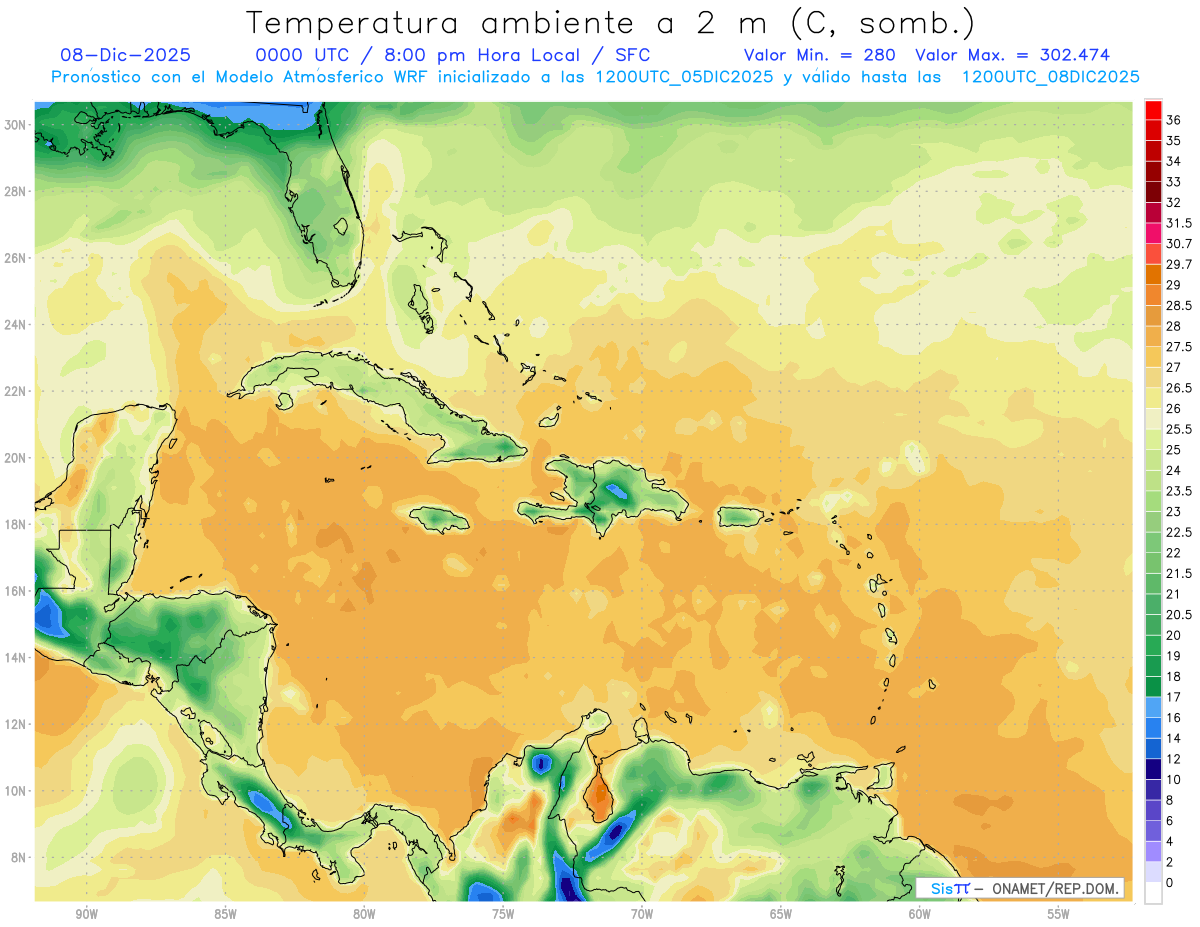The image size is (1200, 927).
Task: Click the 21.5 label on the color scale
Action: pyautogui.click(x=1178, y=573)
